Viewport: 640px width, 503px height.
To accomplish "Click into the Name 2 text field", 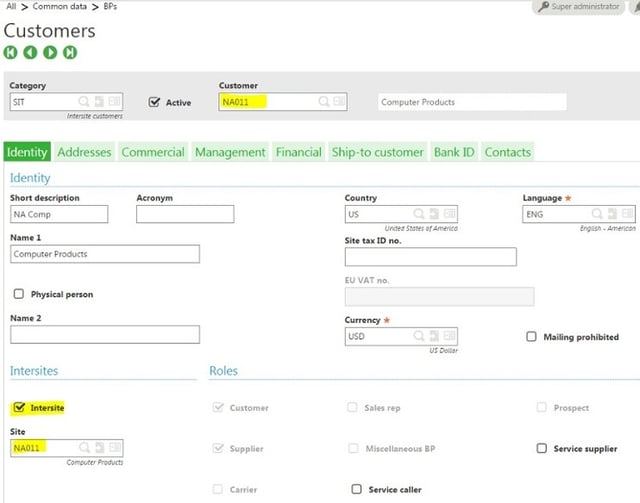I will [105, 335].
